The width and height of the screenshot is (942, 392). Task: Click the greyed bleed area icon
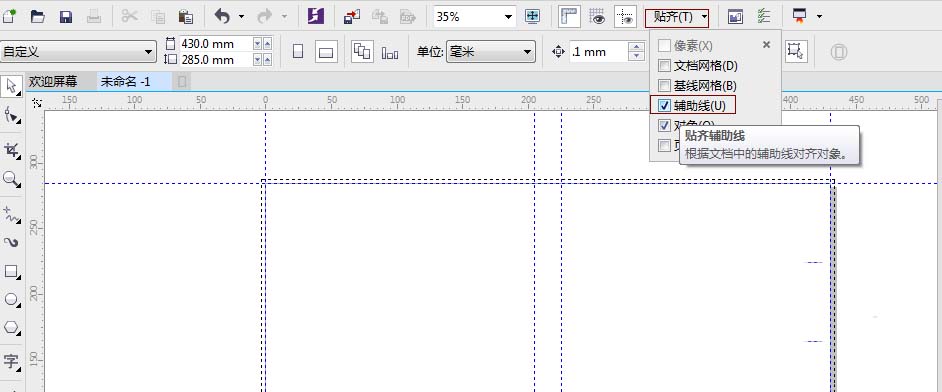tap(839, 52)
